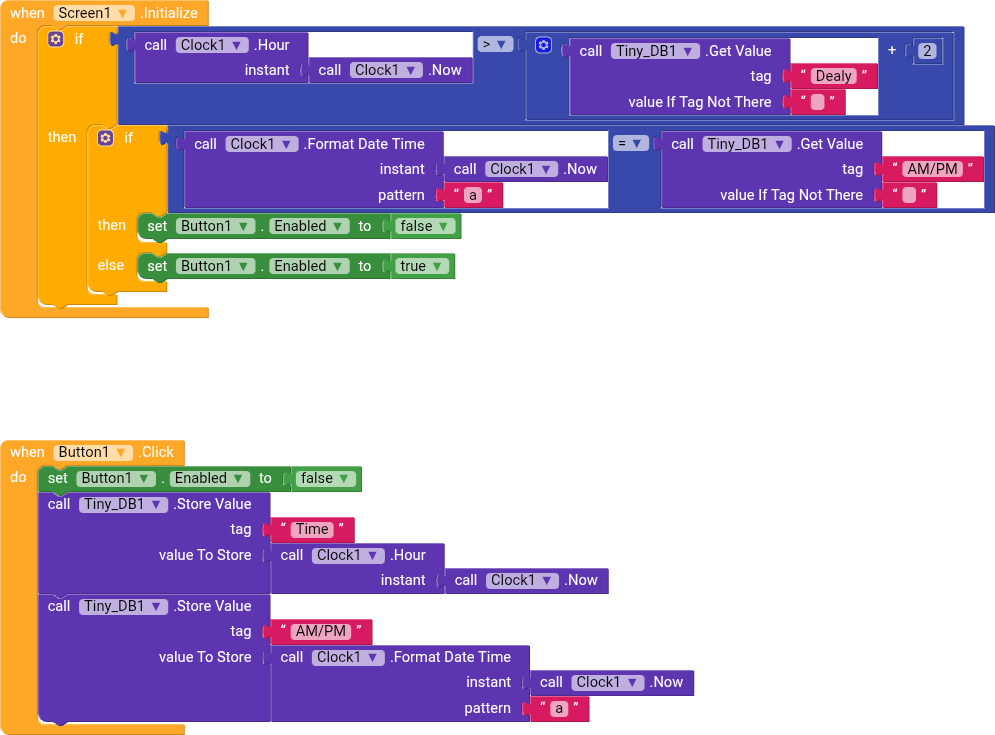Click the blue gear on the addition block
Image resolution: width=995 pixels, height=735 pixels.
[543, 46]
